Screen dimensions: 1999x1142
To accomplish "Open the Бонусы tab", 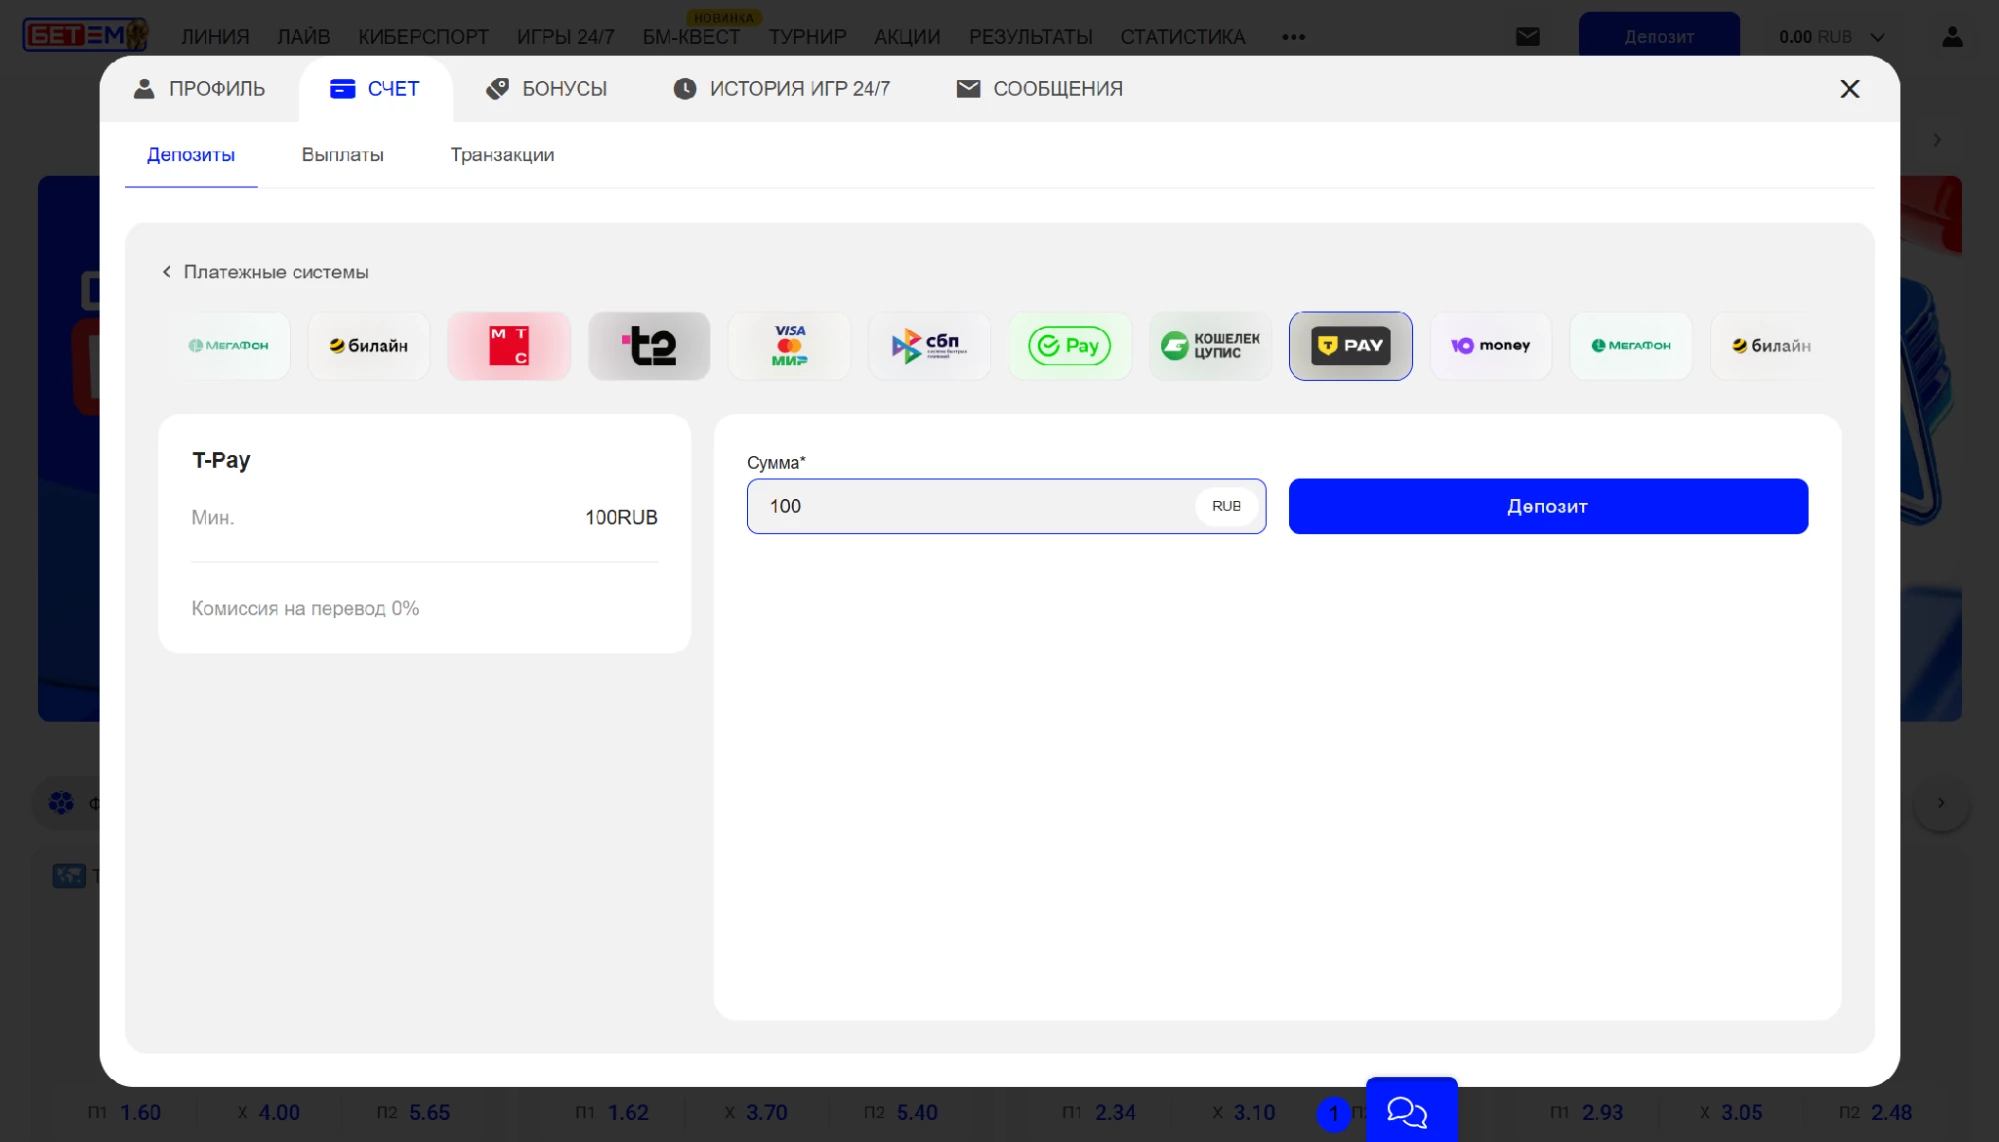I will click(546, 89).
